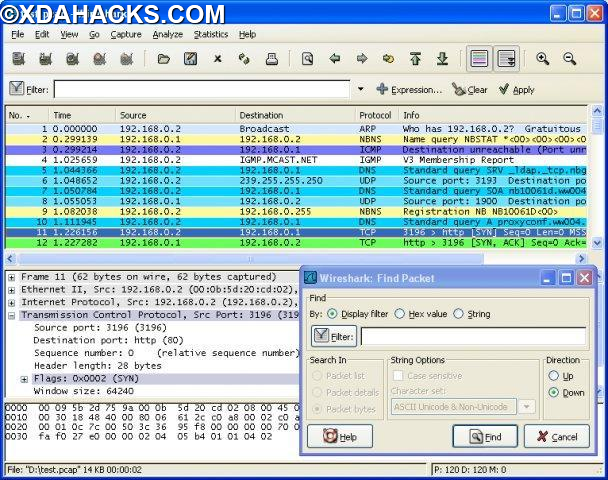Go back in packet history

tap(335, 59)
